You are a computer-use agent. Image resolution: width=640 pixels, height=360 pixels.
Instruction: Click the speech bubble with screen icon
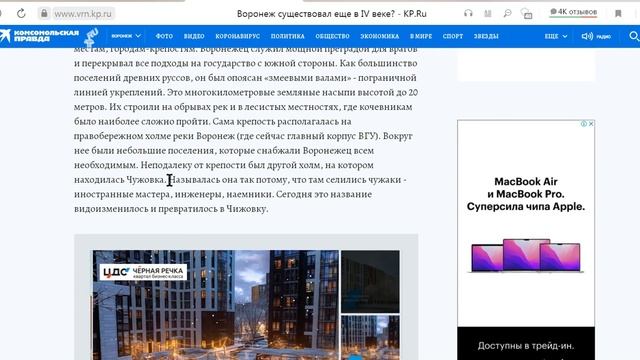(527, 14)
